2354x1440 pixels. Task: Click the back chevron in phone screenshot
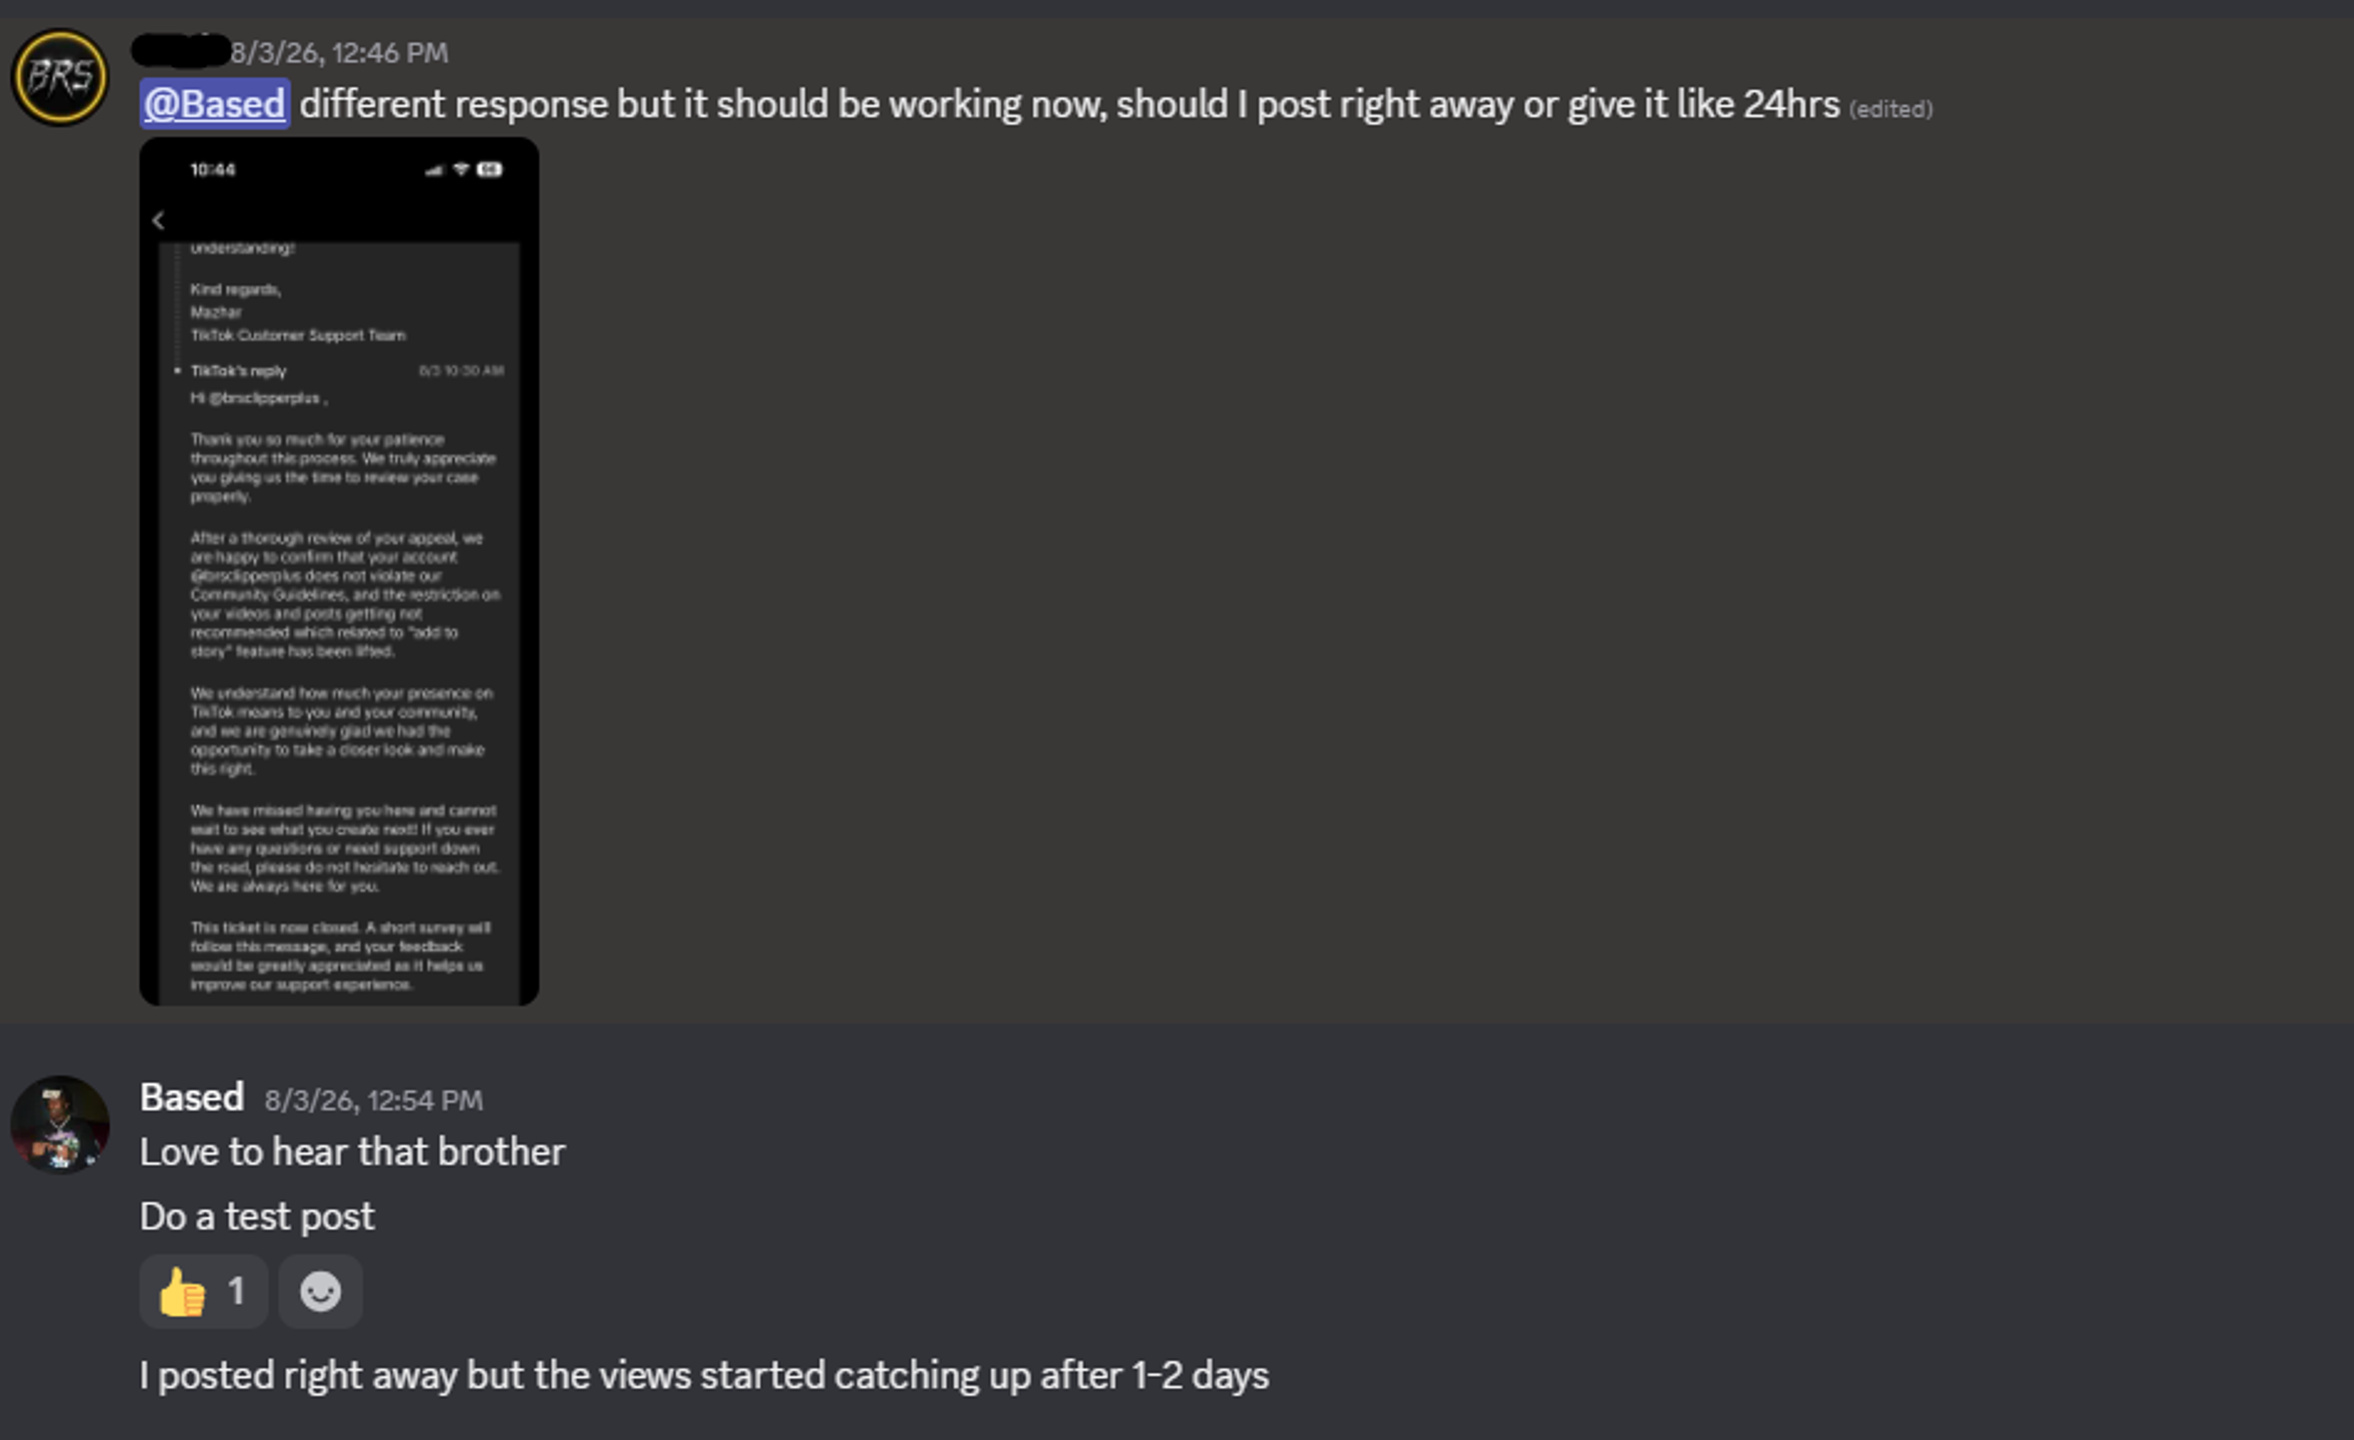coord(158,221)
